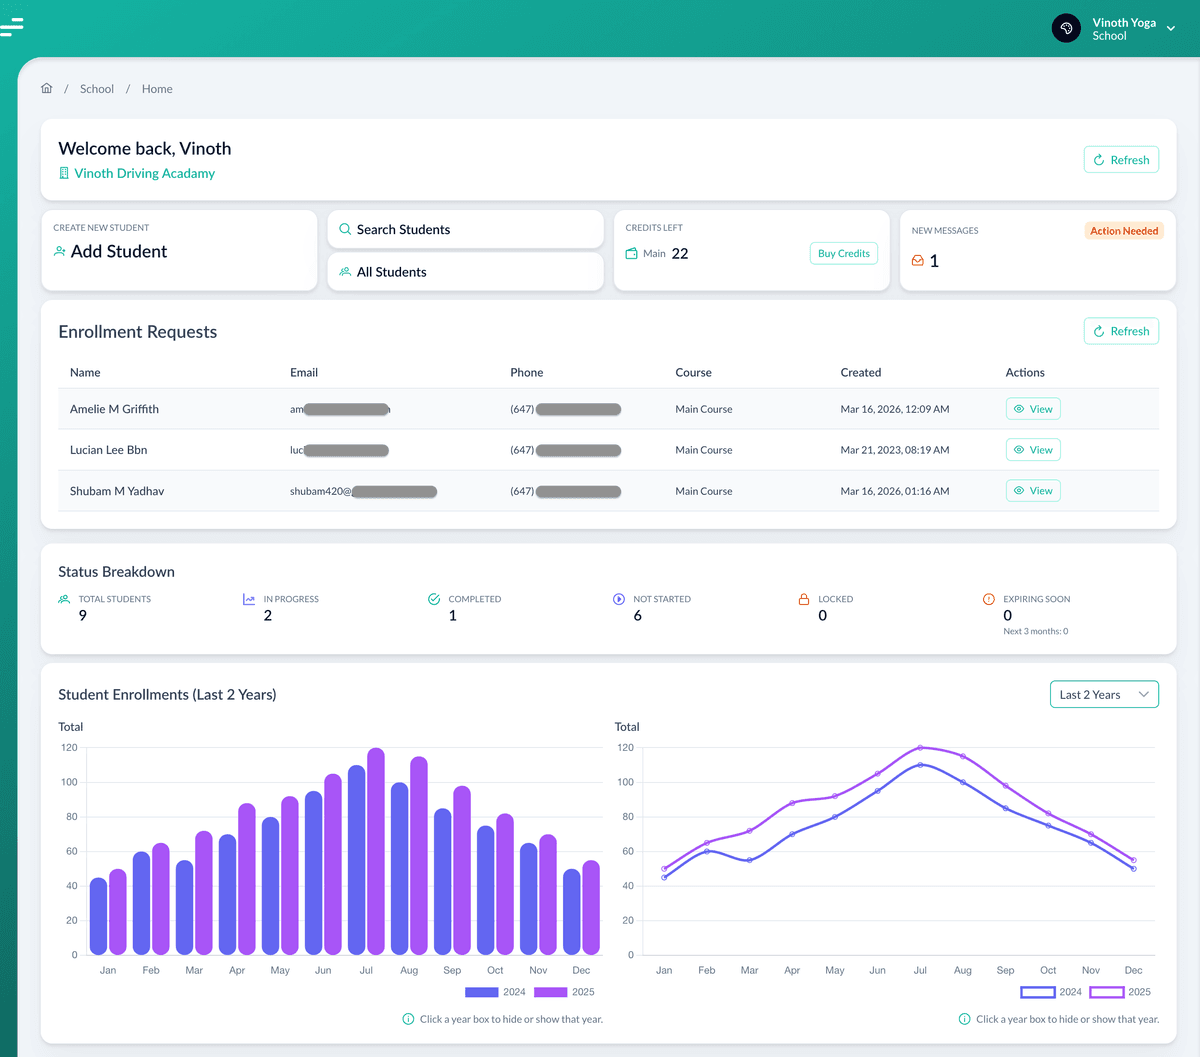
Task: Click the magnifier icon in Search Students
Action: pyautogui.click(x=346, y=229)
